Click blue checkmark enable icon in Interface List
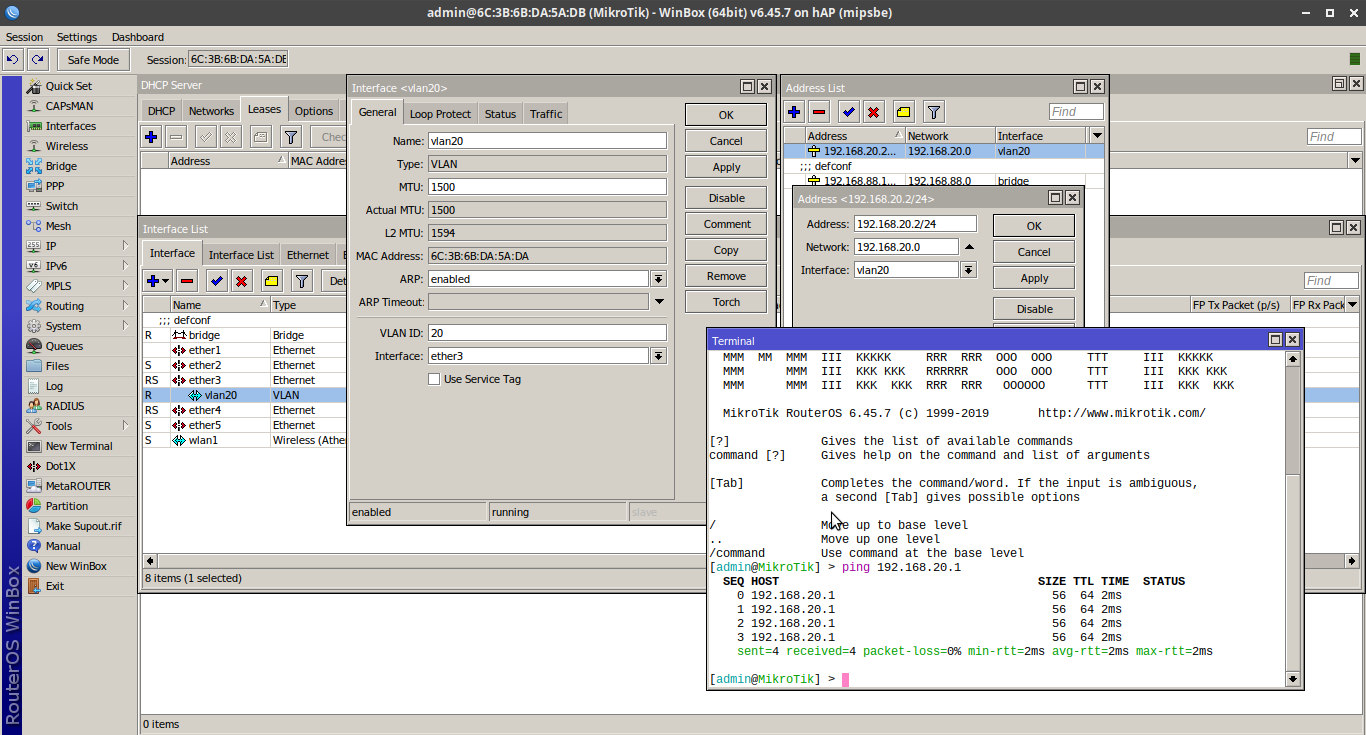The height and width of the screenshot is (735, 1366). 216,281
